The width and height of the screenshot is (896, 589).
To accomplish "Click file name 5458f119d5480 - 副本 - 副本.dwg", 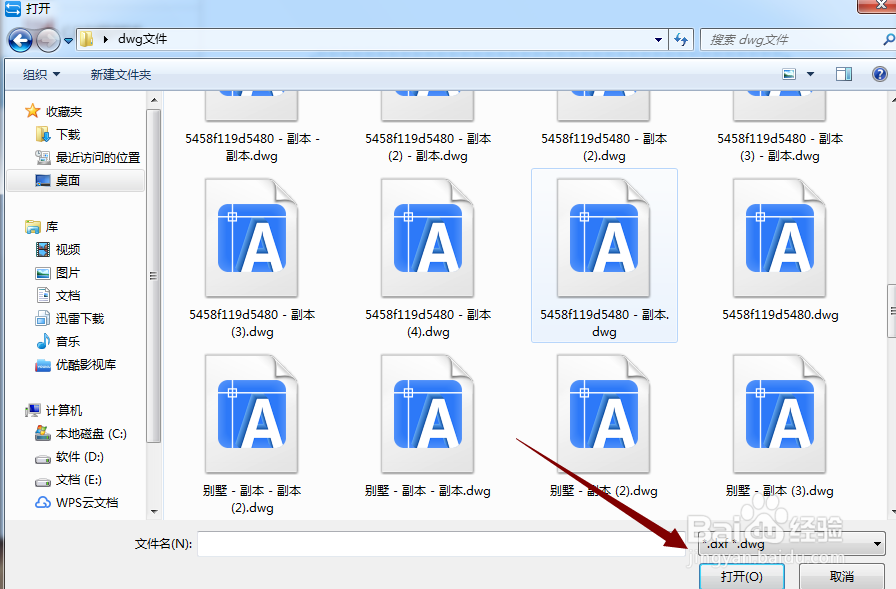I will click(x=252, y=147).
